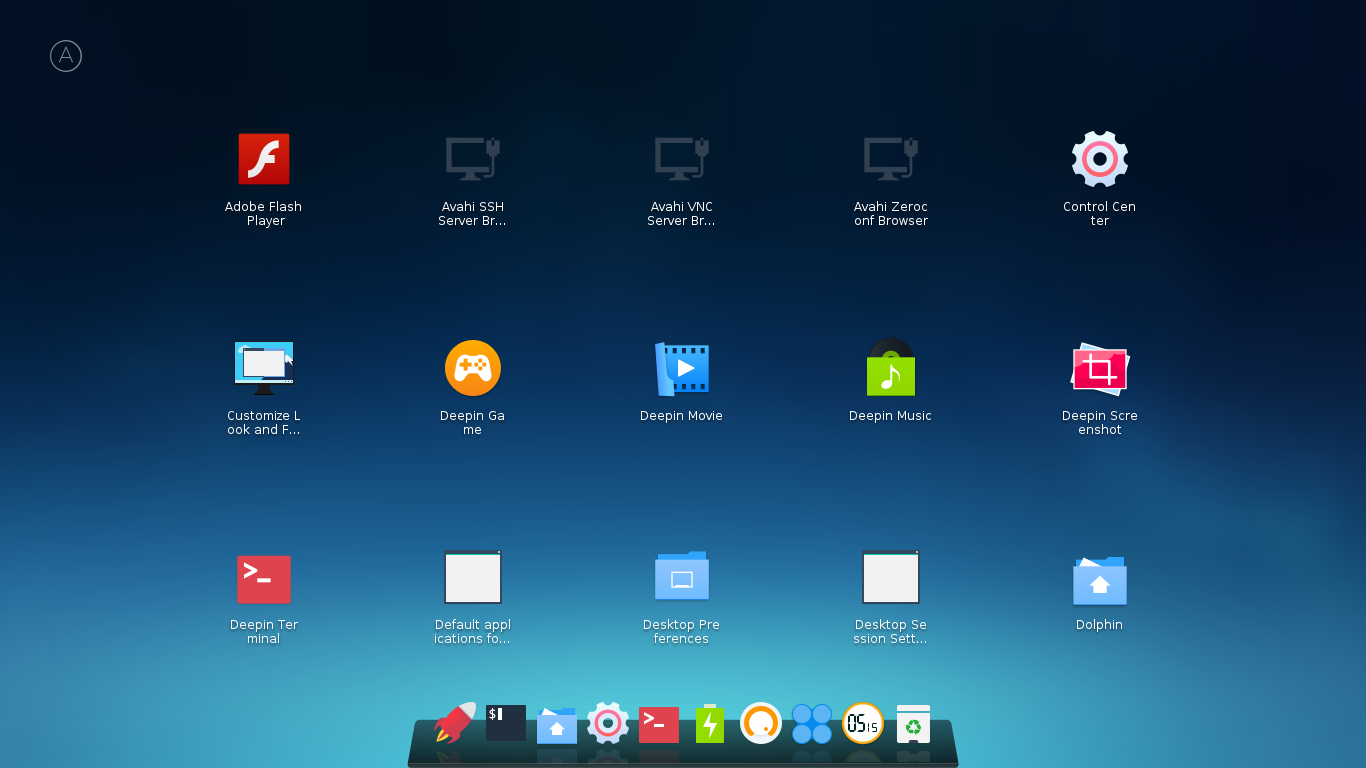This screenshot has width=1366, height=768.
Task: Launch Deepin Game
Action: (473, 368)
